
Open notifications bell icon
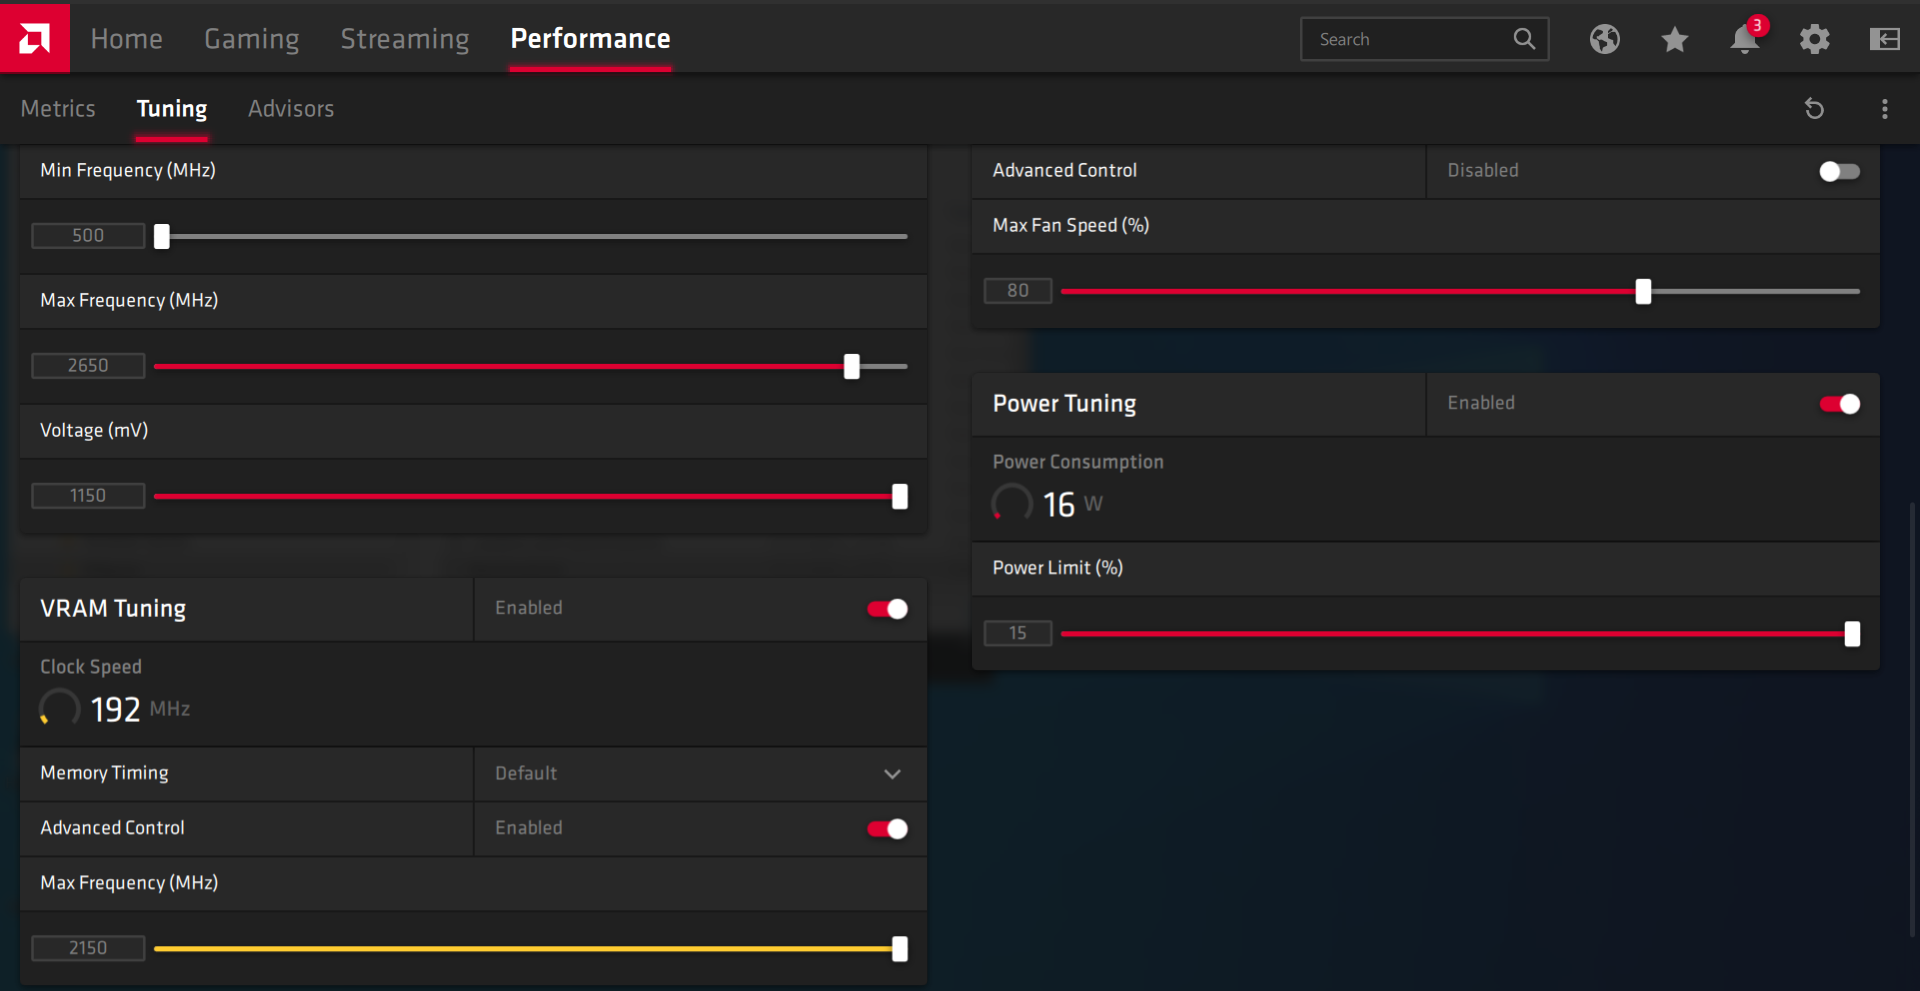[x=1745, y=39]
